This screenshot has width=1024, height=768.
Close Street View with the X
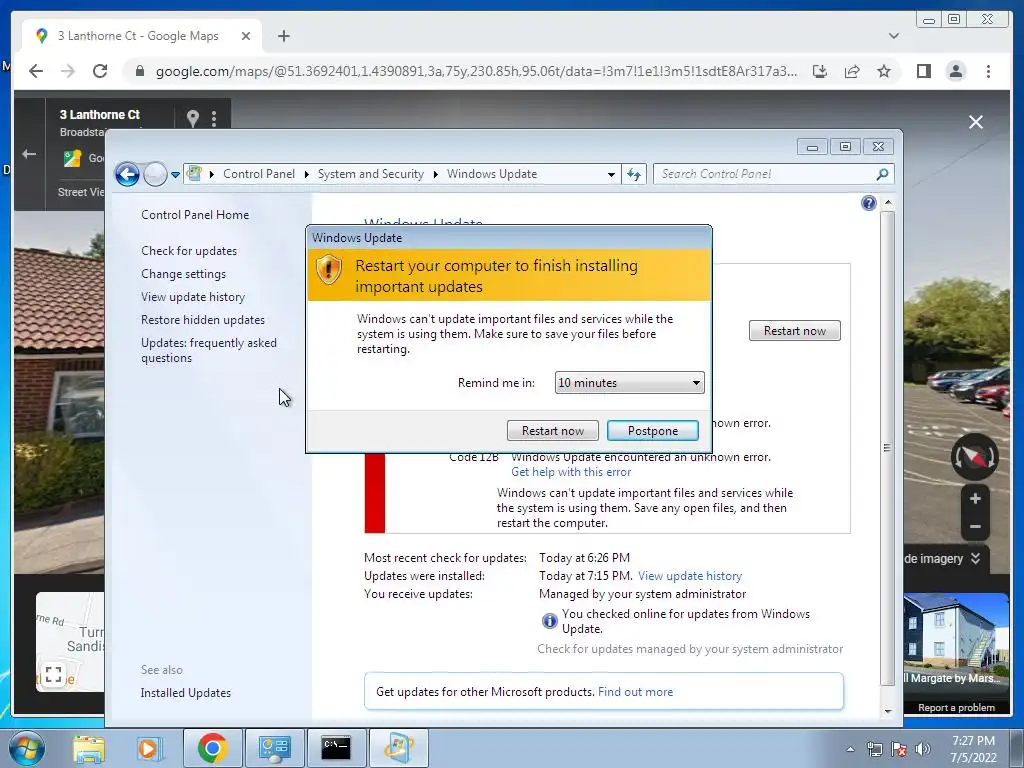976,122
